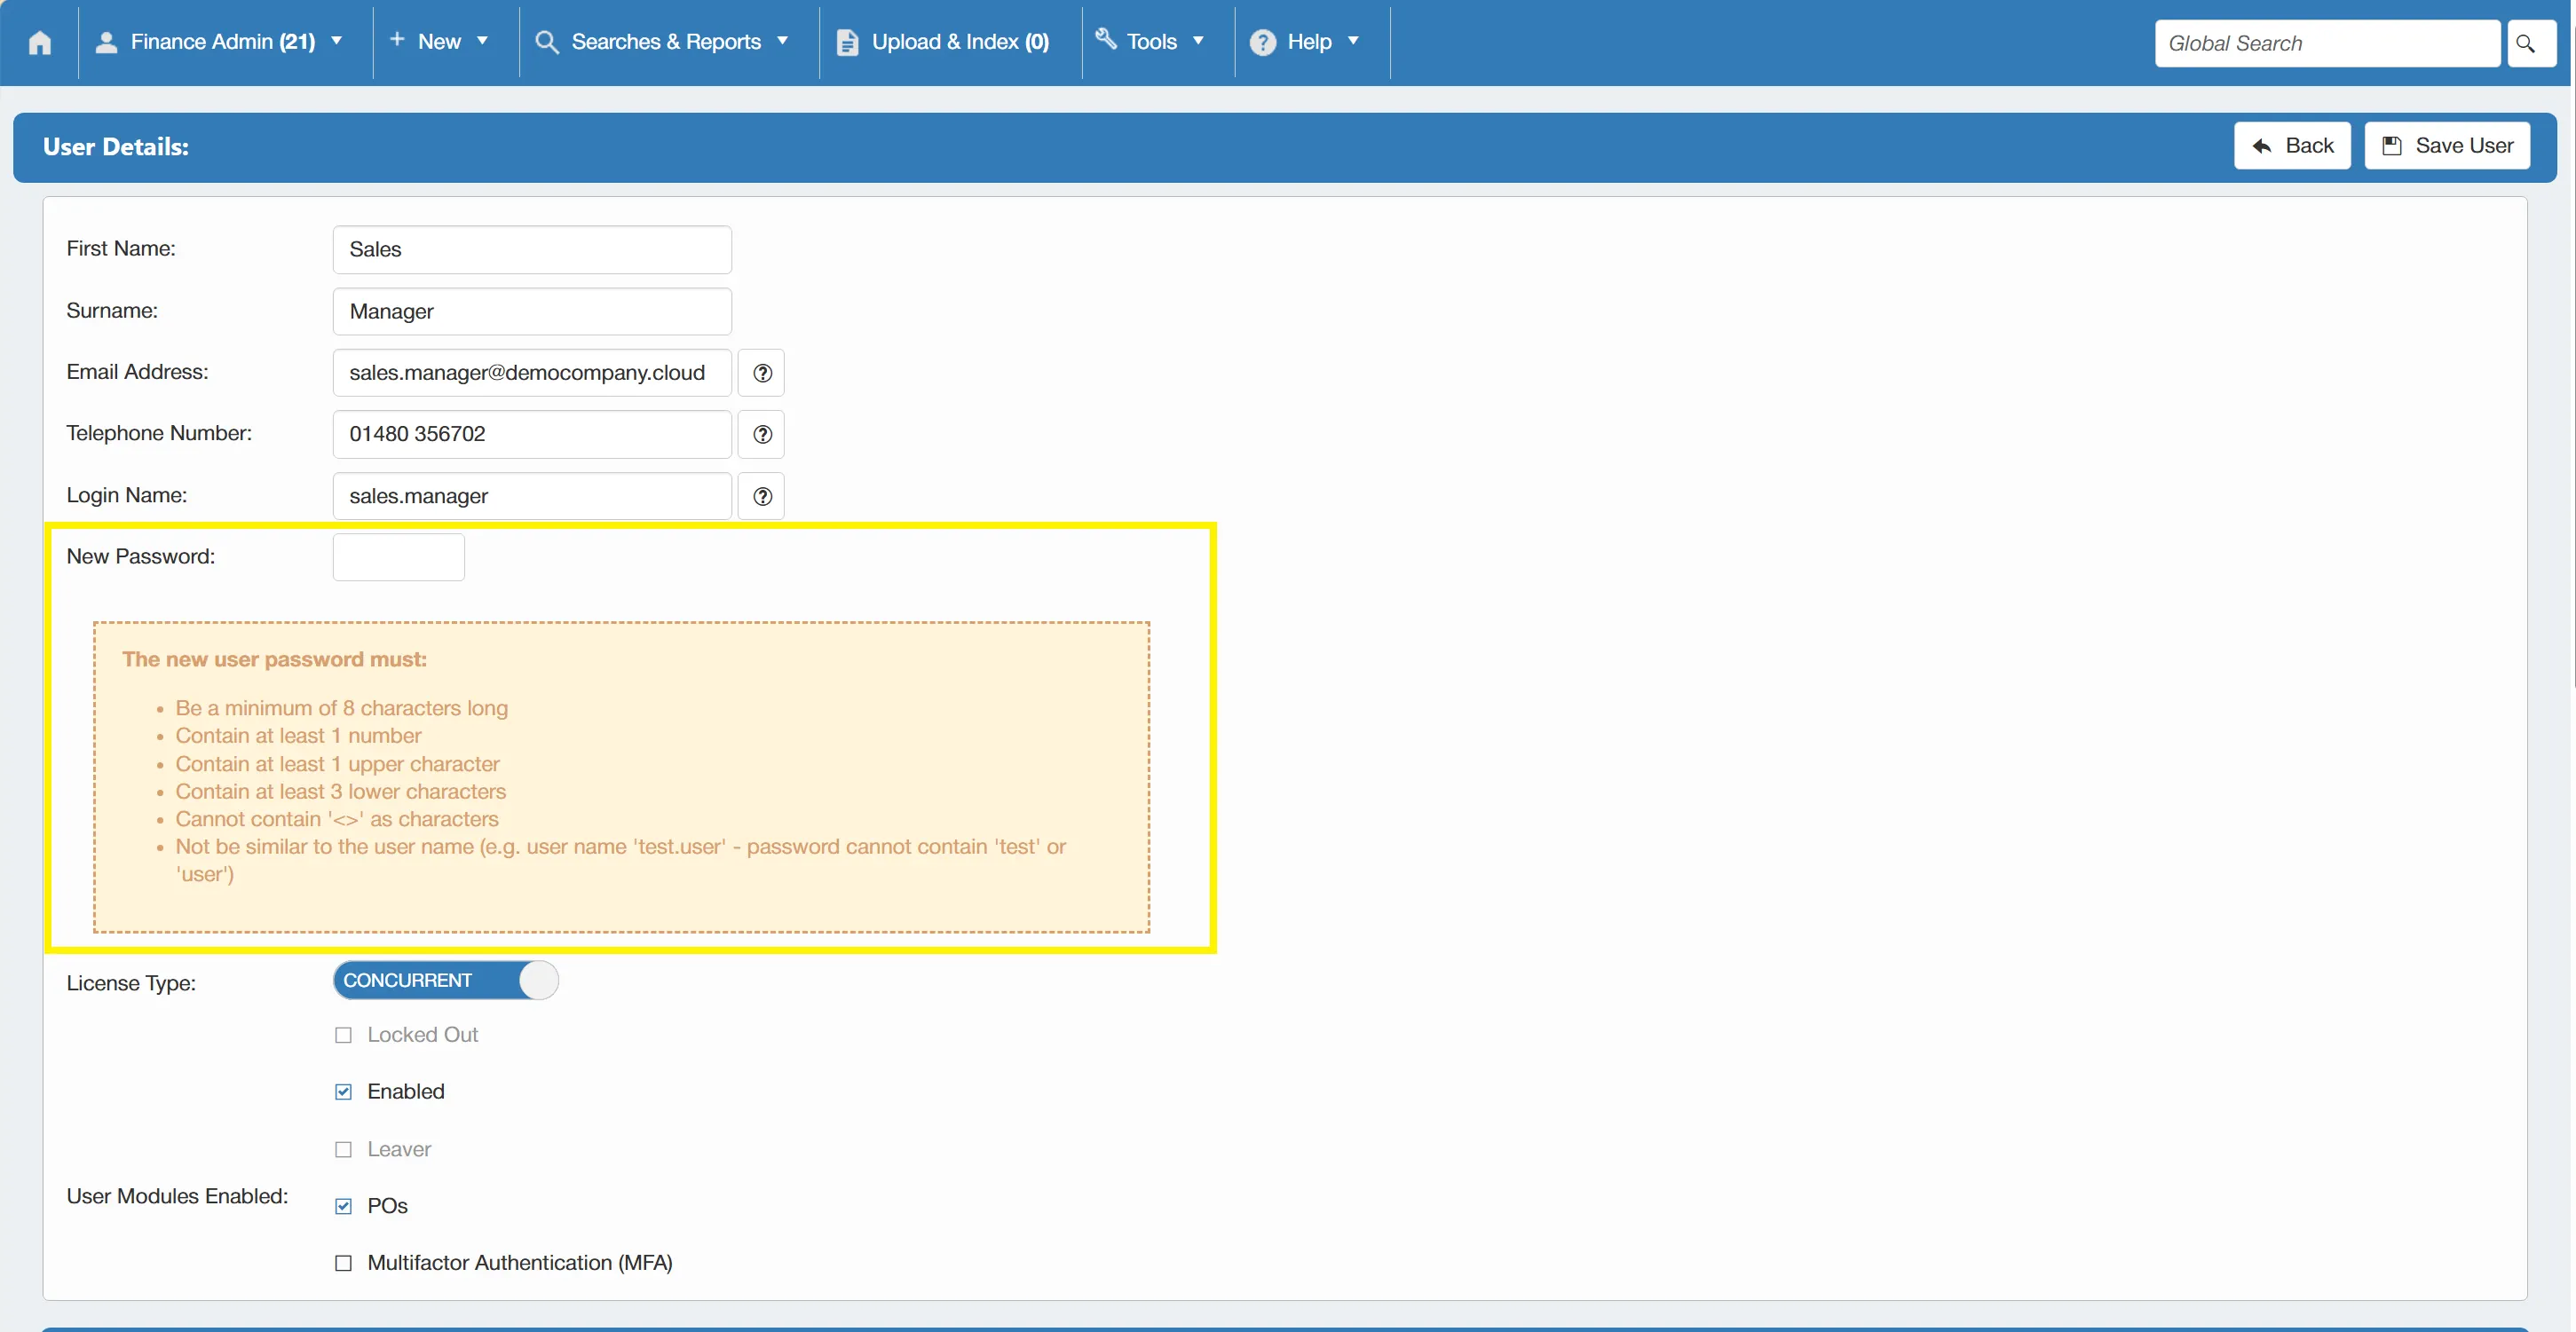
Task: Click the magnifier icon in Searches & Reports
Action: 546,42
